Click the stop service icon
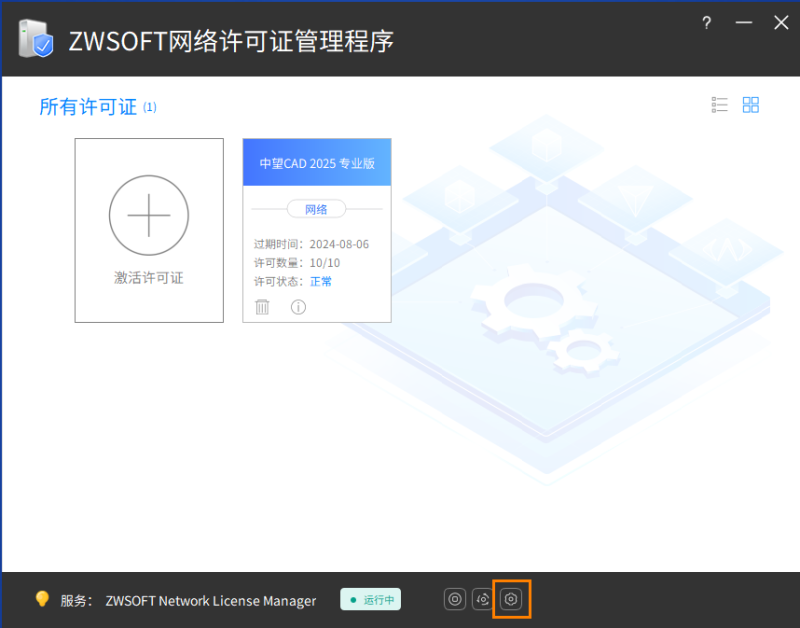 455,599
